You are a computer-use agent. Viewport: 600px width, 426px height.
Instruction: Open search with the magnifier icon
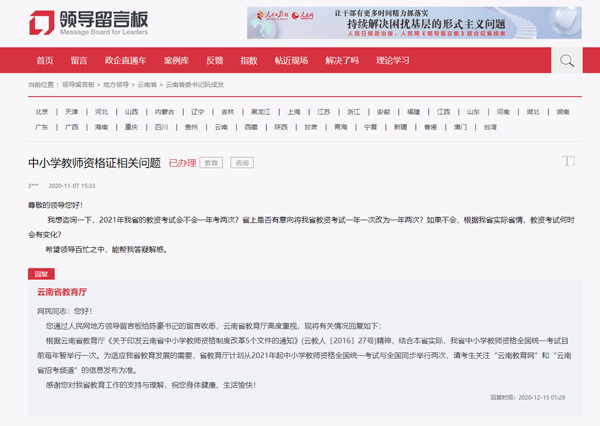pyautogui.click(x=567, y=60)
